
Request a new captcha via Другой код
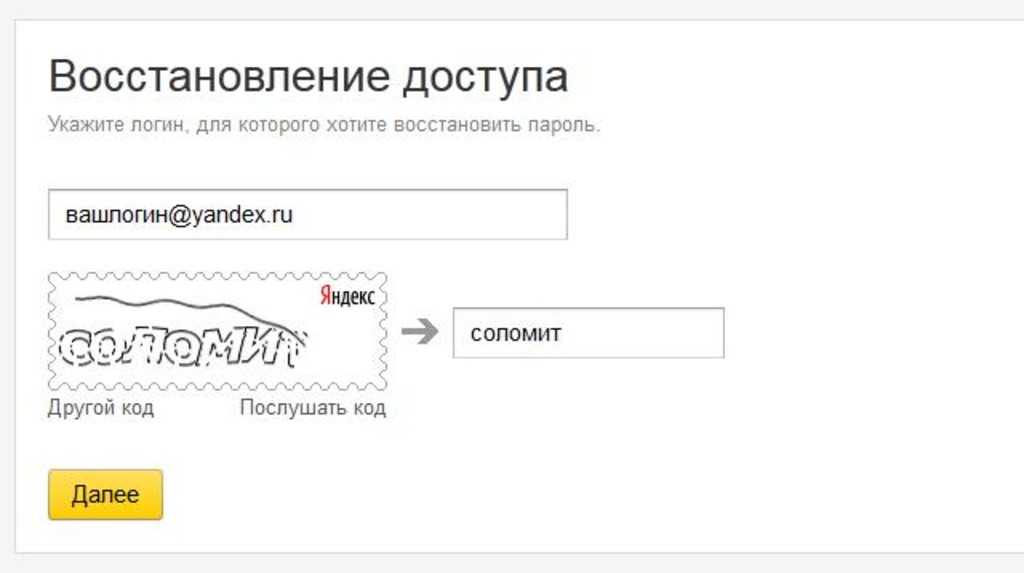click(101, 408)
